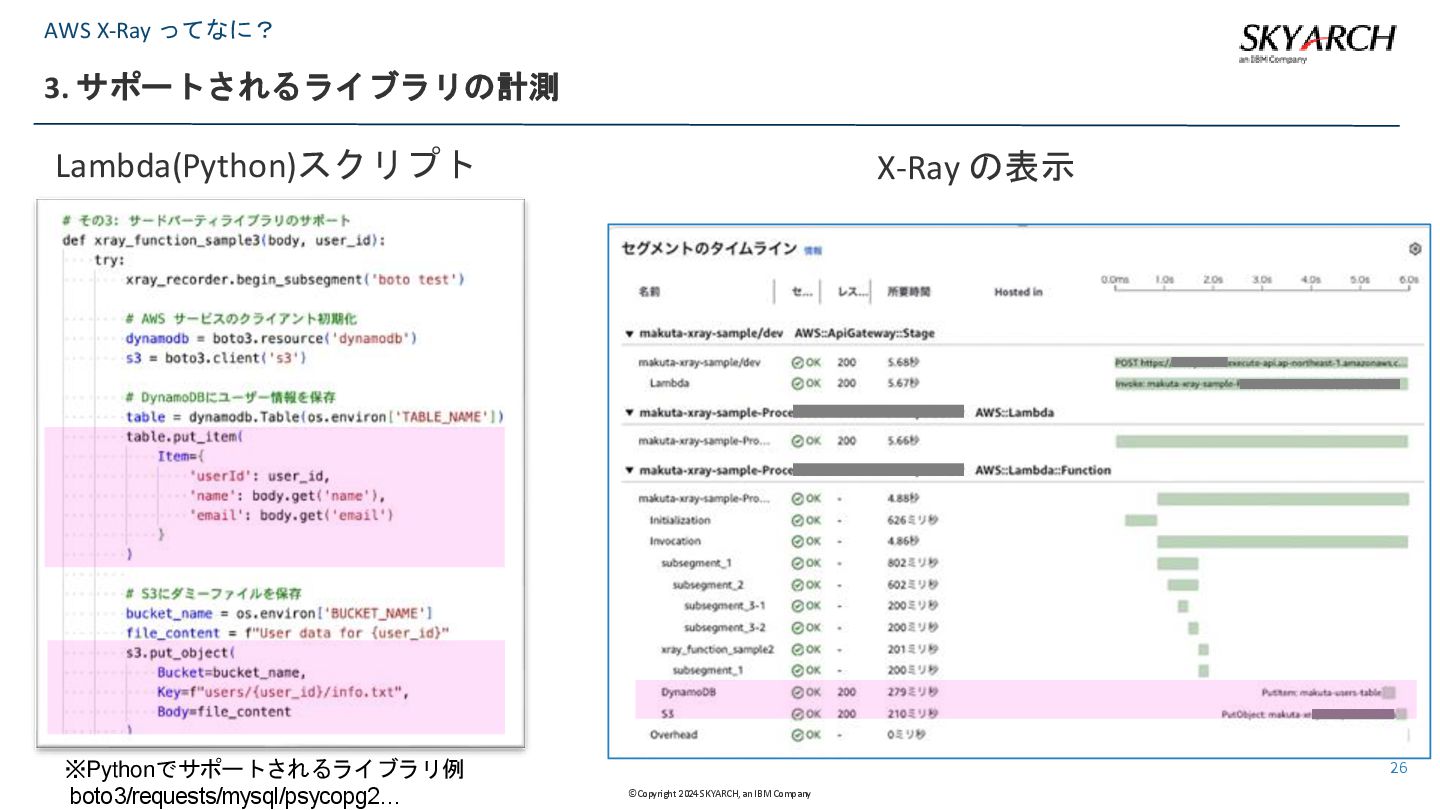
Task: Click the レス... column header
Action: click(x=853, y=292)
